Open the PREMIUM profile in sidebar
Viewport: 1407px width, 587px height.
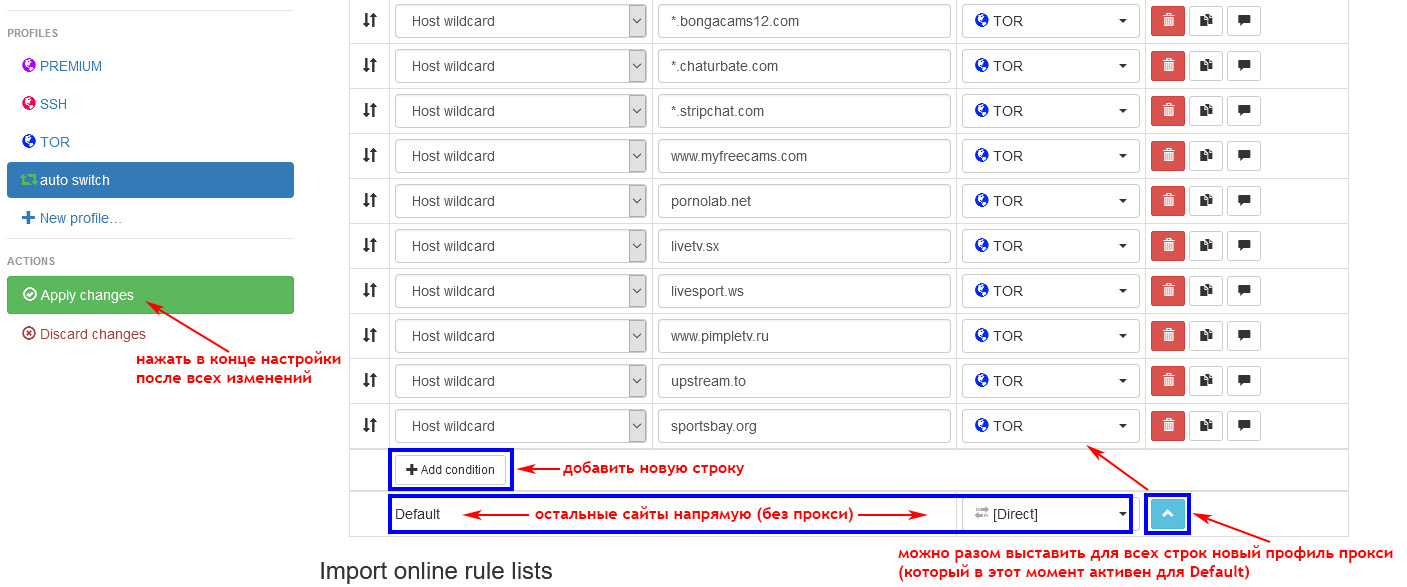pyautogui.click(x=70, y=66)
